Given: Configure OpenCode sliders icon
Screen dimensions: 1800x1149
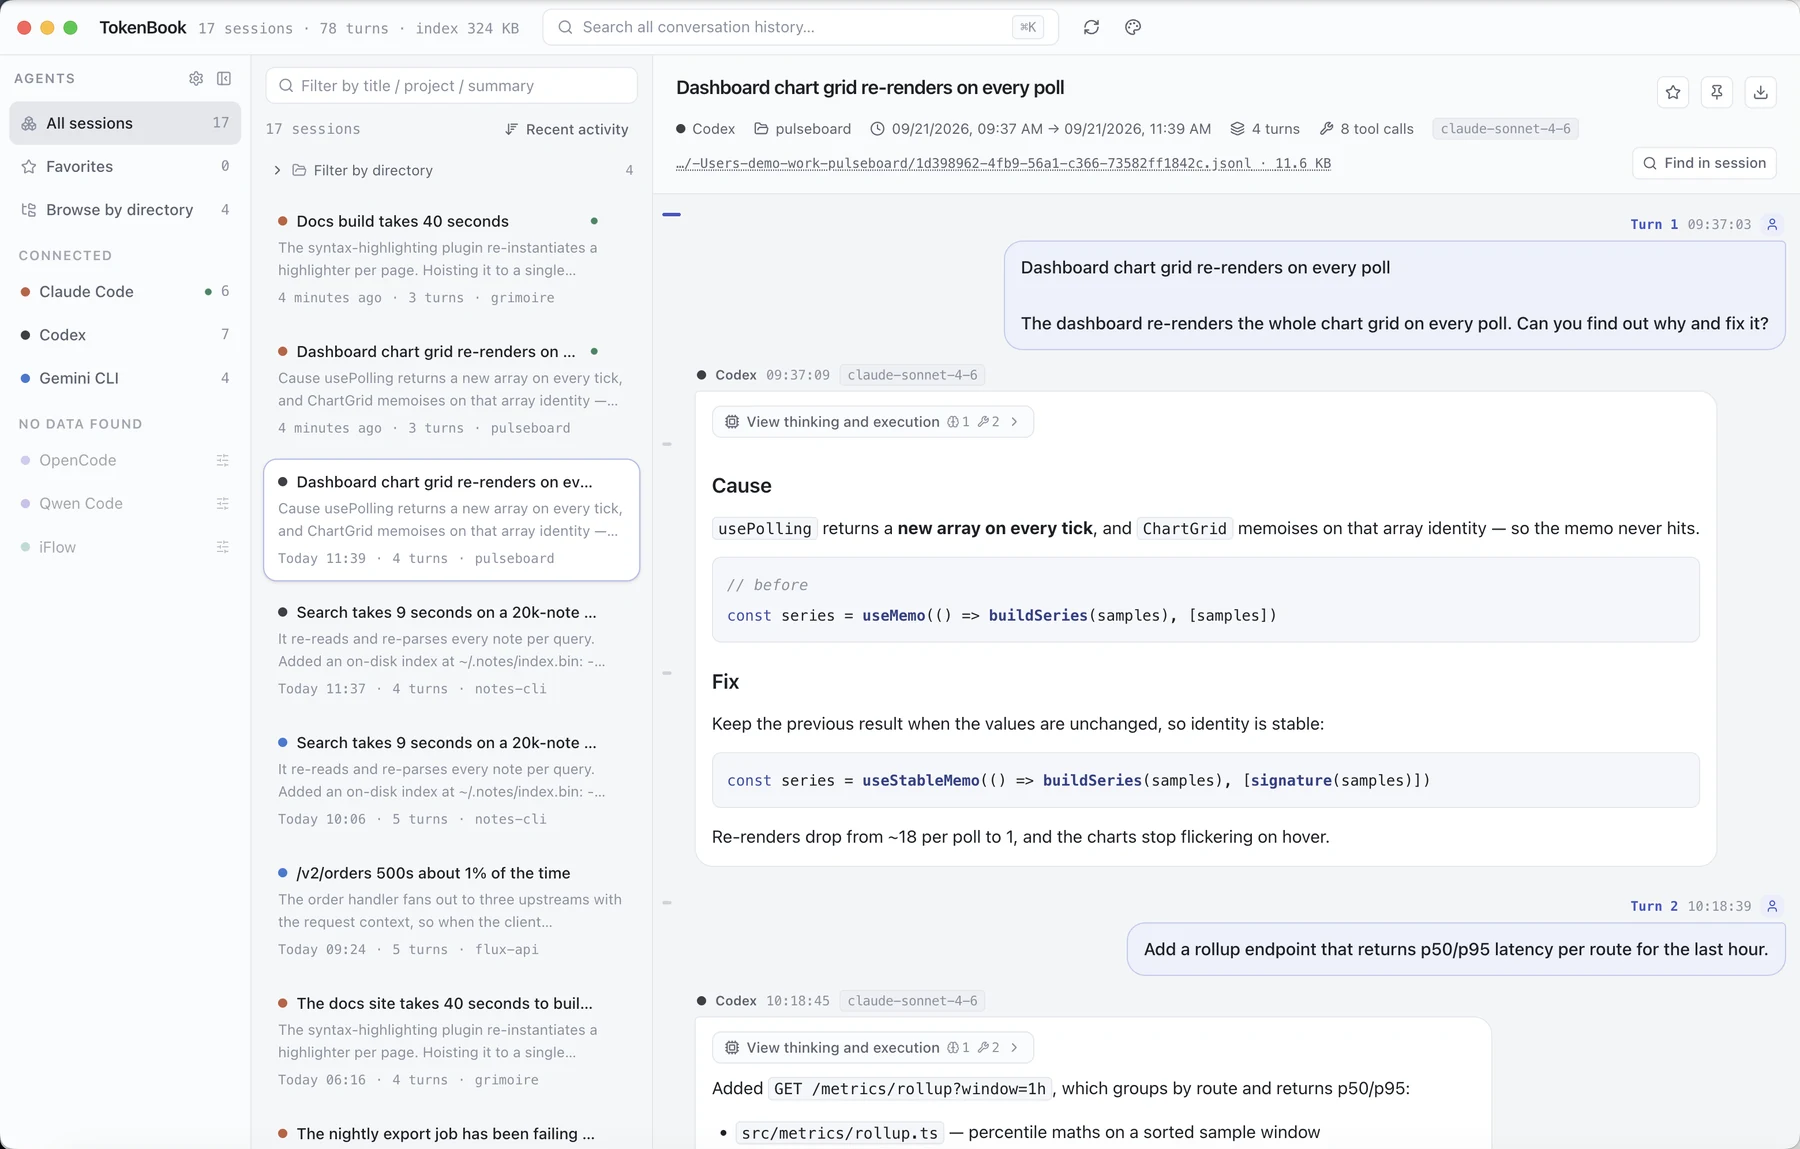Looking at the screenshot, I should point(223,460).
